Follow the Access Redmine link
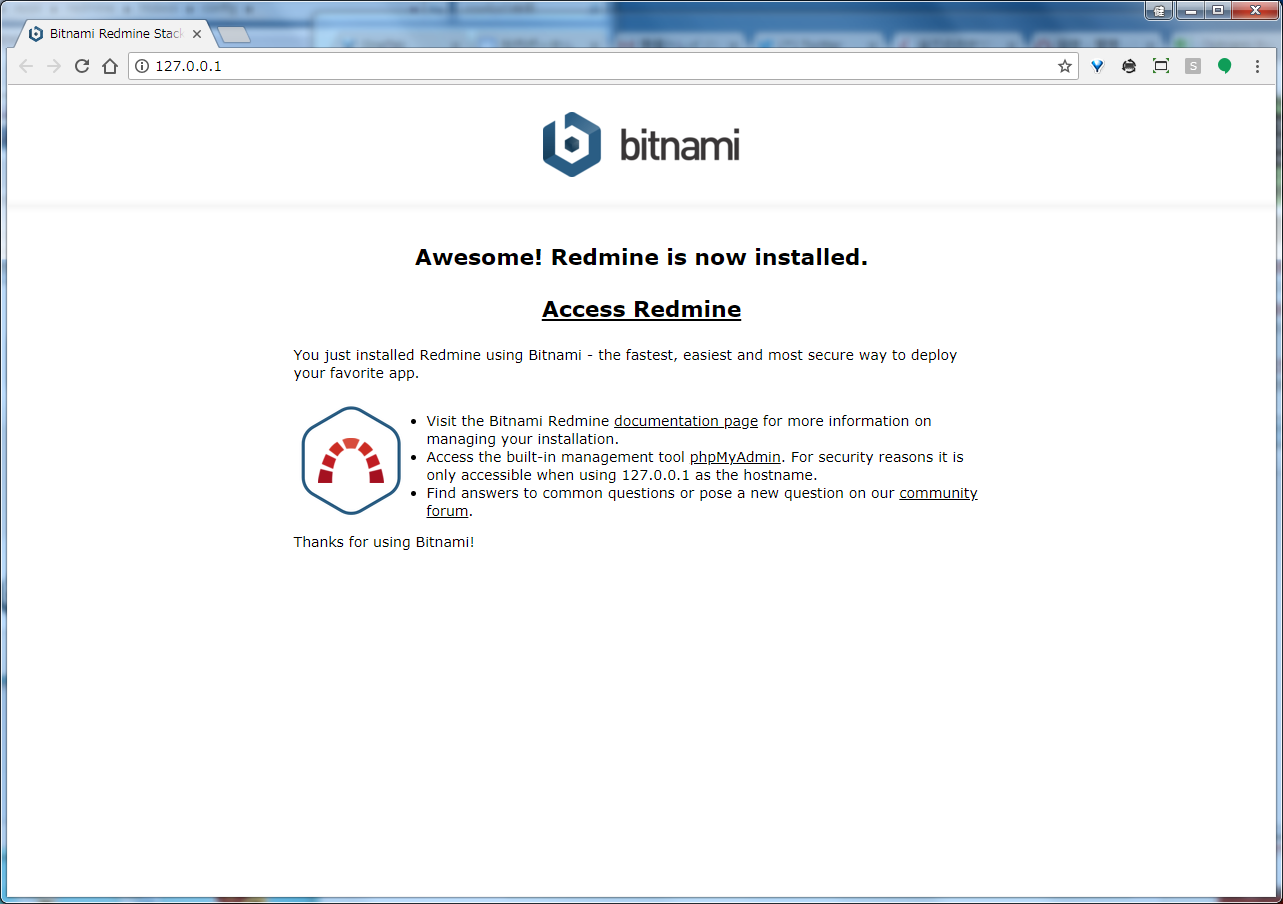This screenshot has width=1283, height=904. pyautogui.click(x=641, y=310)
